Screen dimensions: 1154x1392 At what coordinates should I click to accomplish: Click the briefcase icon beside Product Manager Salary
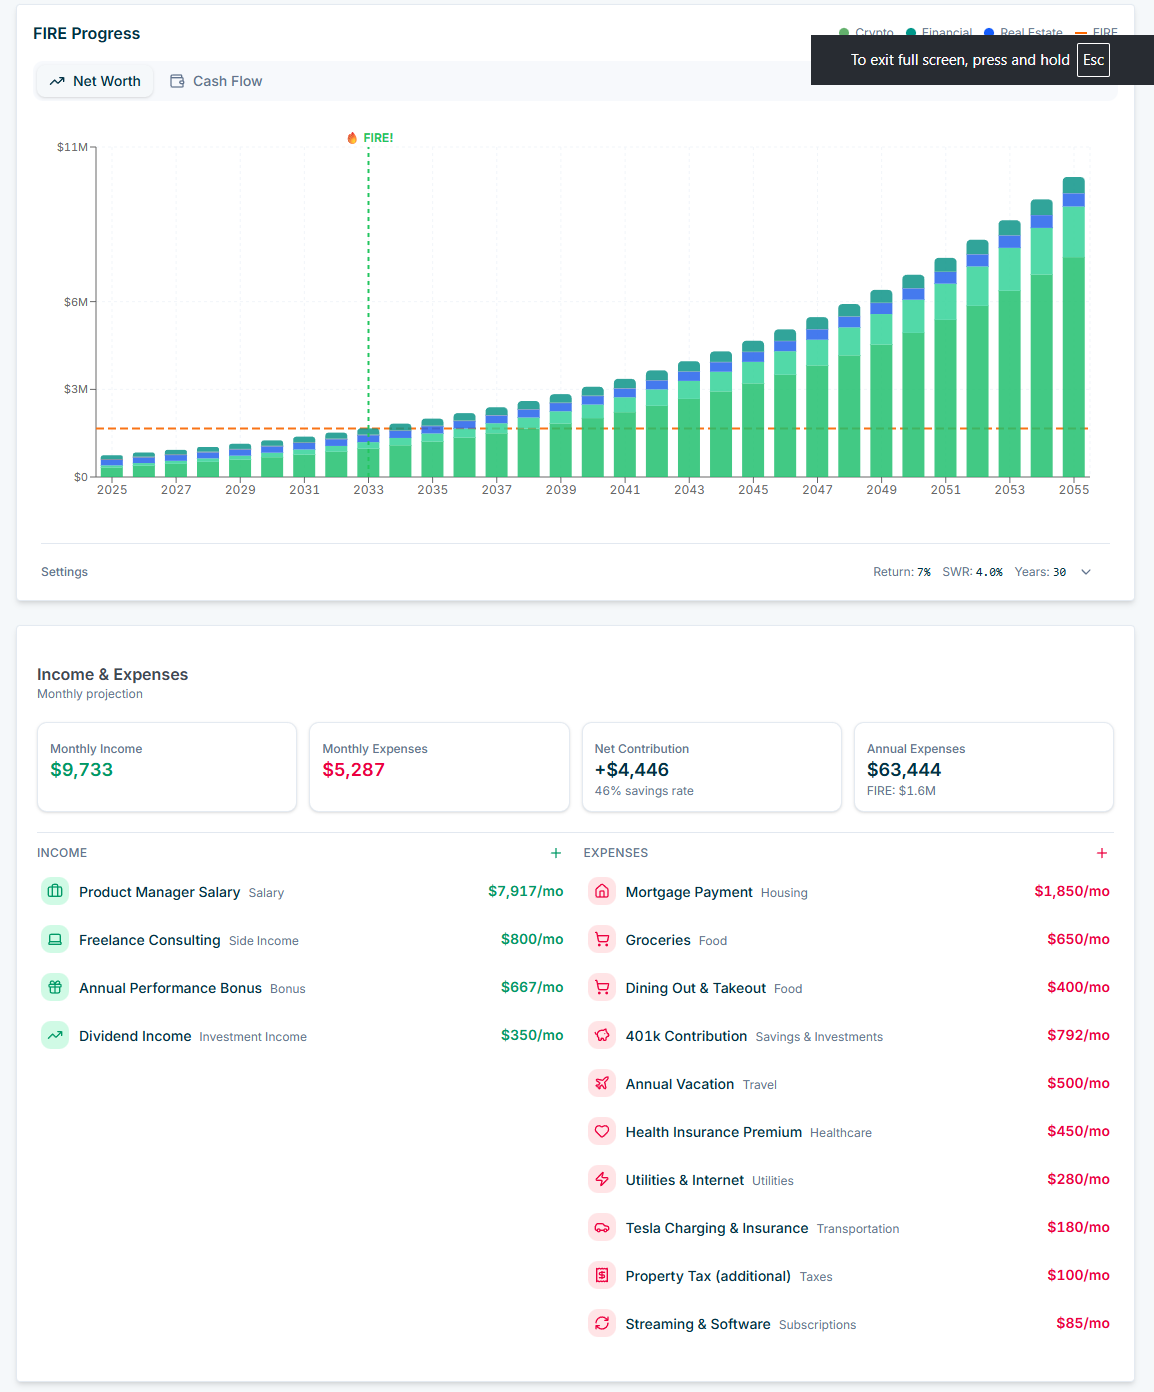55,891
